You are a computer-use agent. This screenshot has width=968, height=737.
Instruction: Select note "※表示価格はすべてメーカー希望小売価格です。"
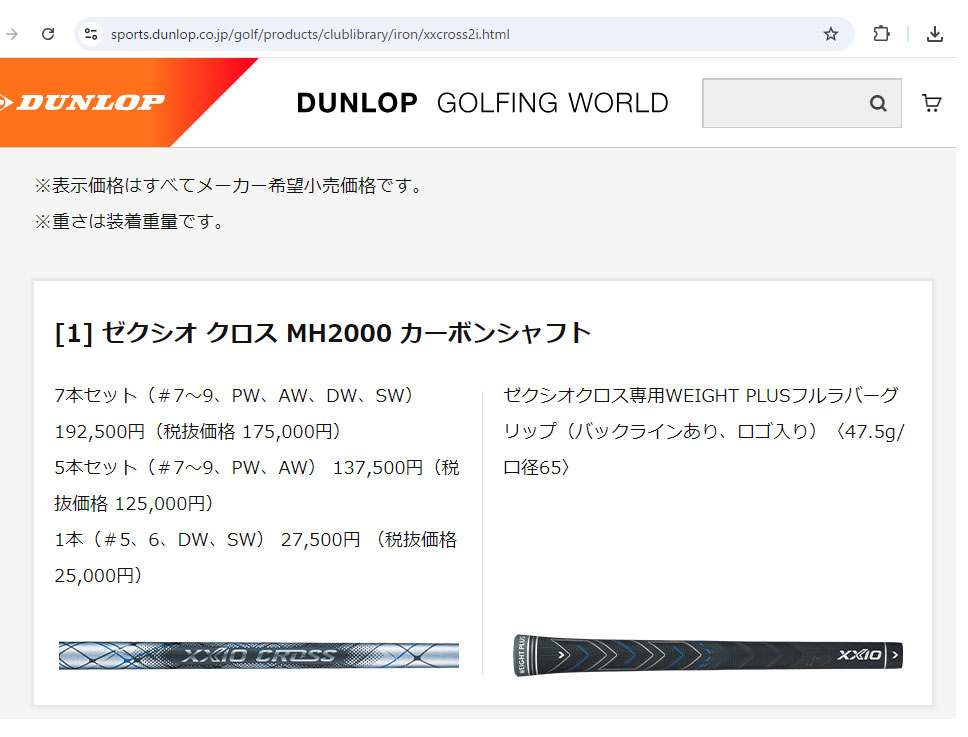[228, 185]
